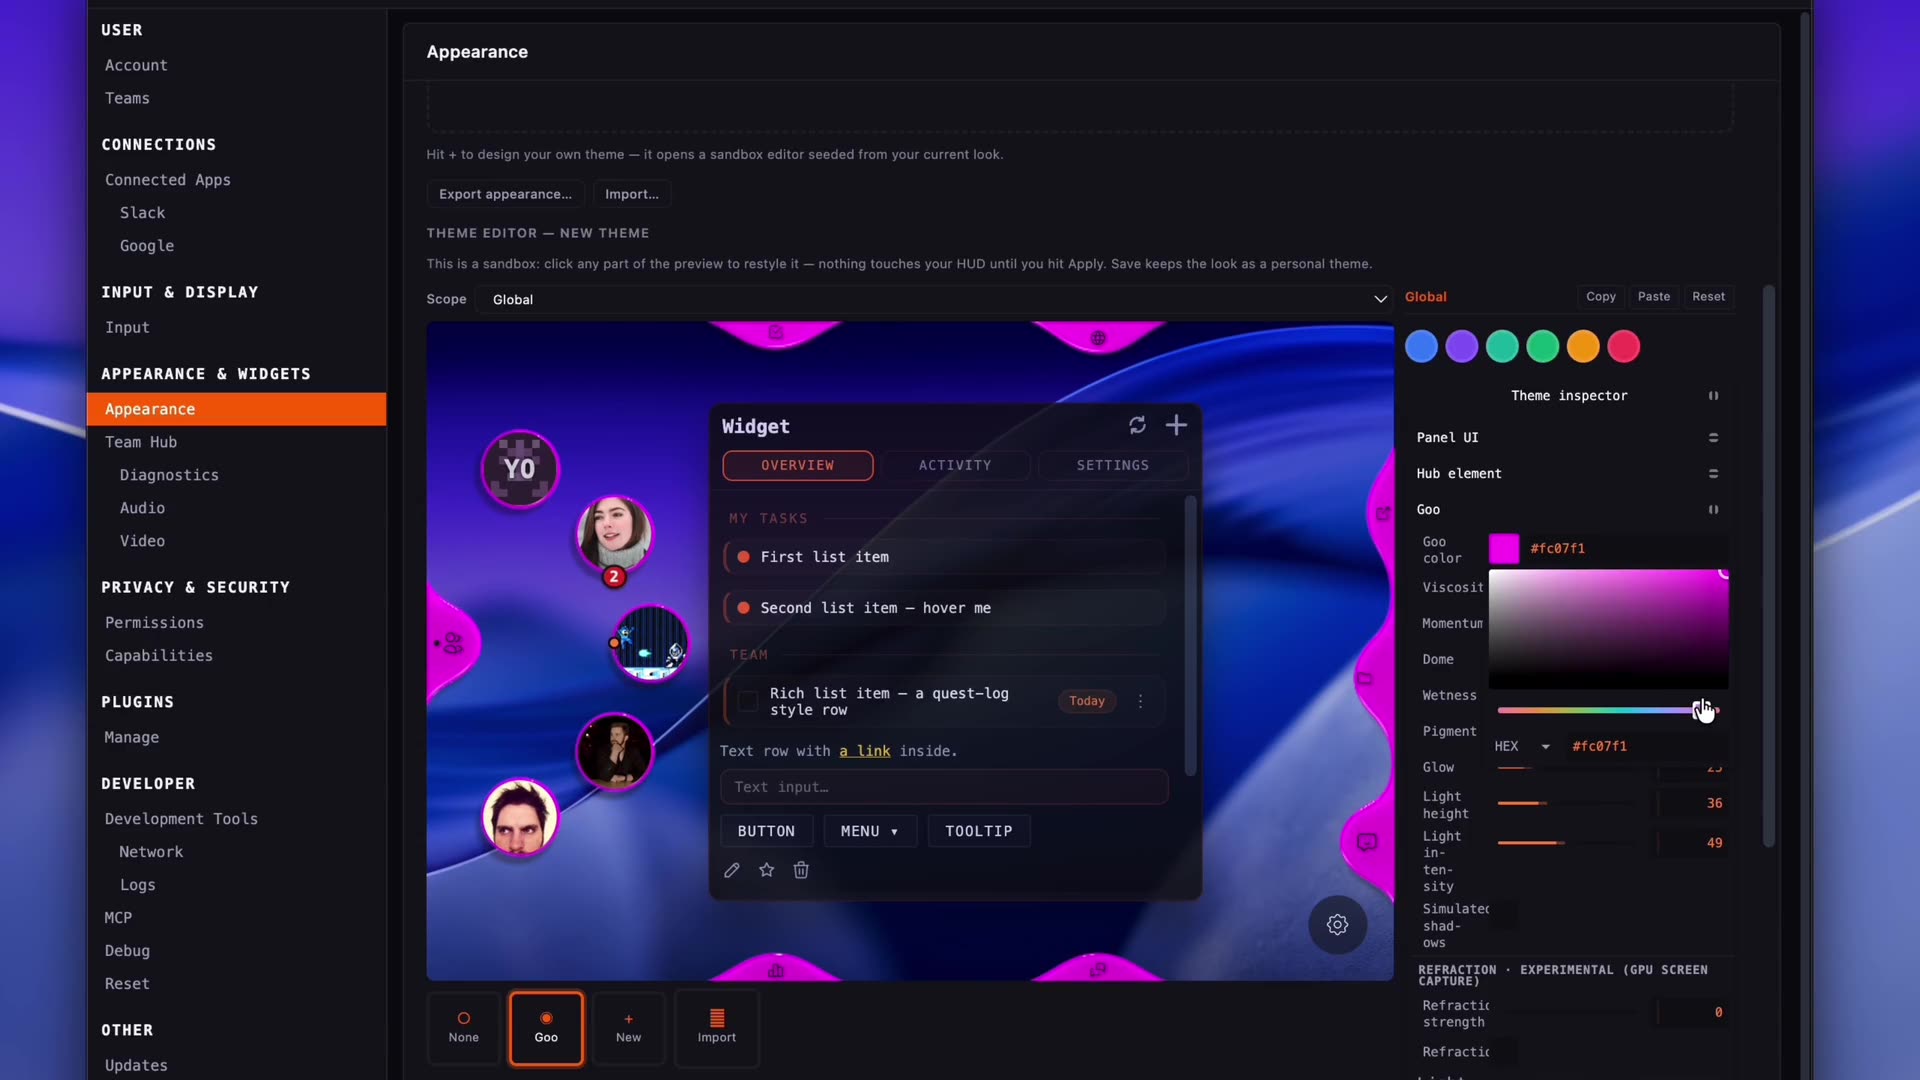Click the New theme tile
Viewport: 1920px width, 1080px height.
click(x=629, y=1028)
